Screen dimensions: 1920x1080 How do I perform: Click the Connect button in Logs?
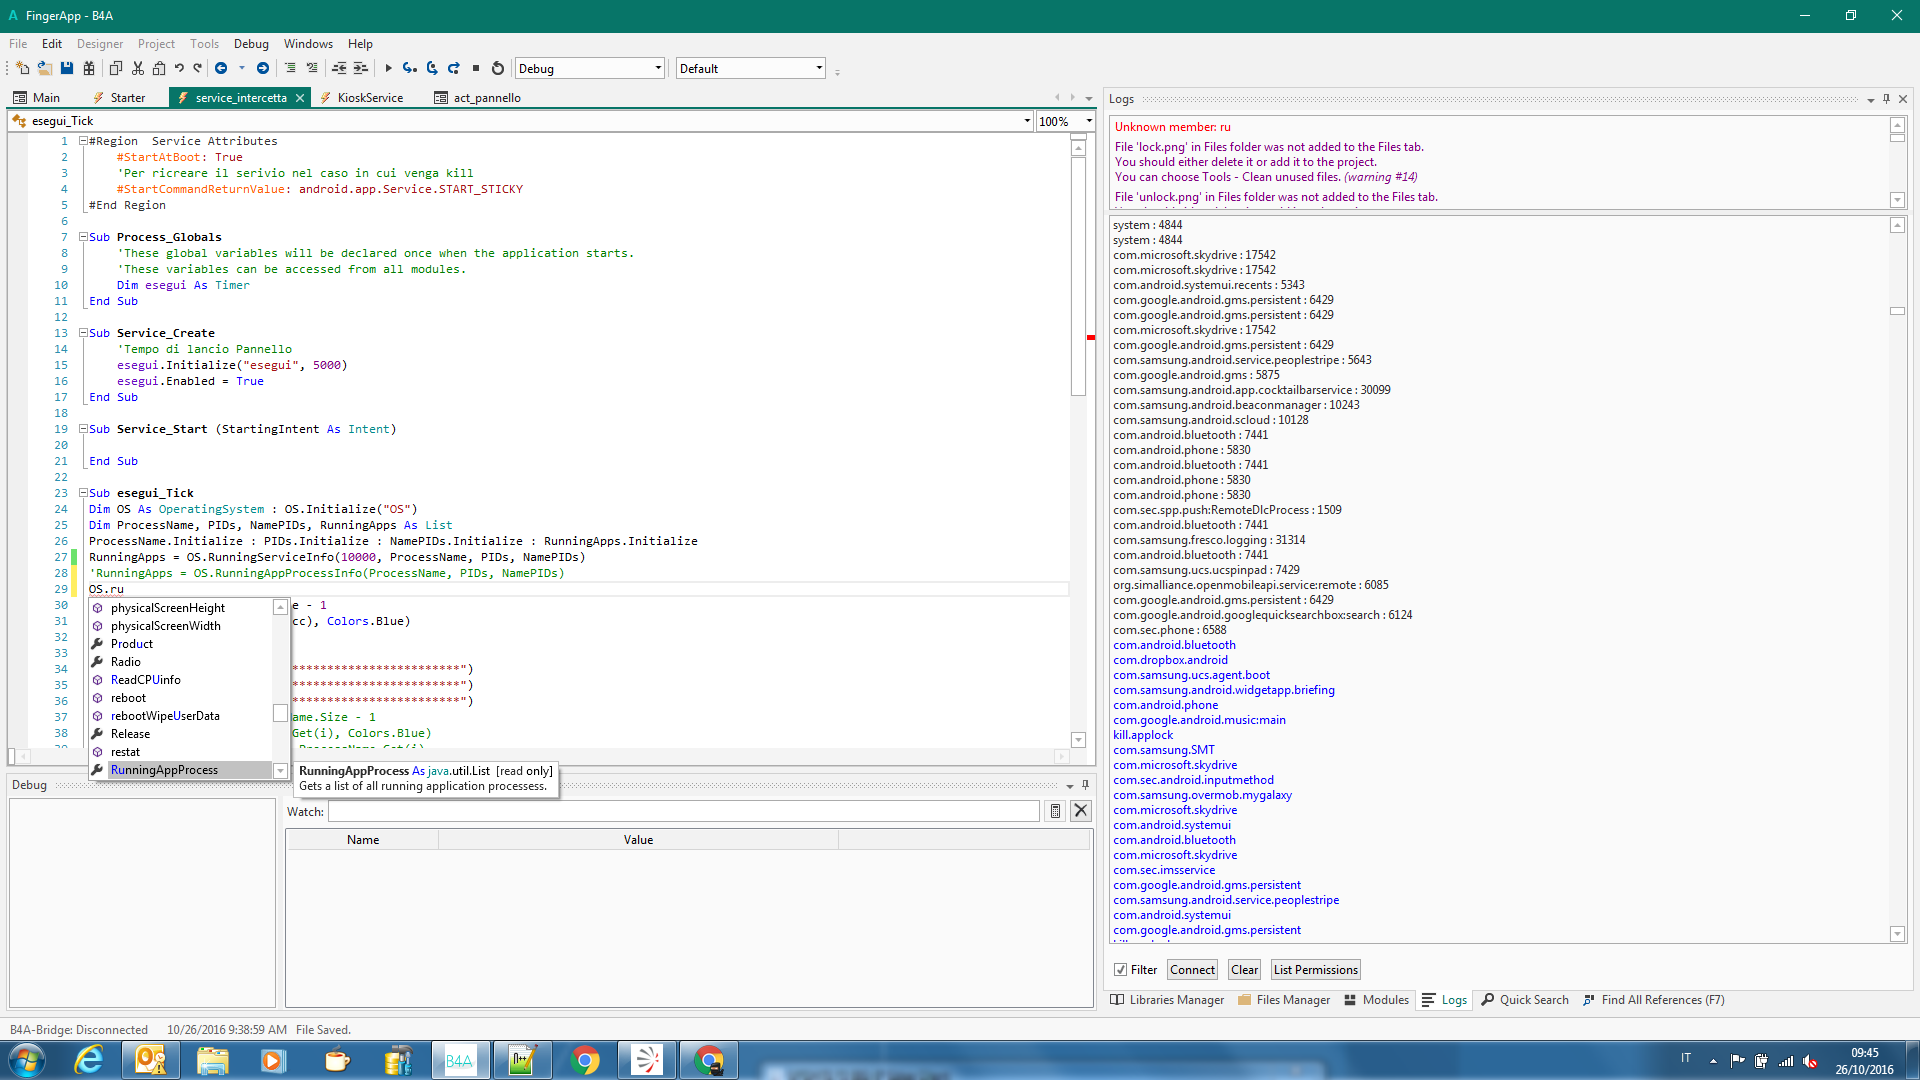click(x=1192, y=970)
